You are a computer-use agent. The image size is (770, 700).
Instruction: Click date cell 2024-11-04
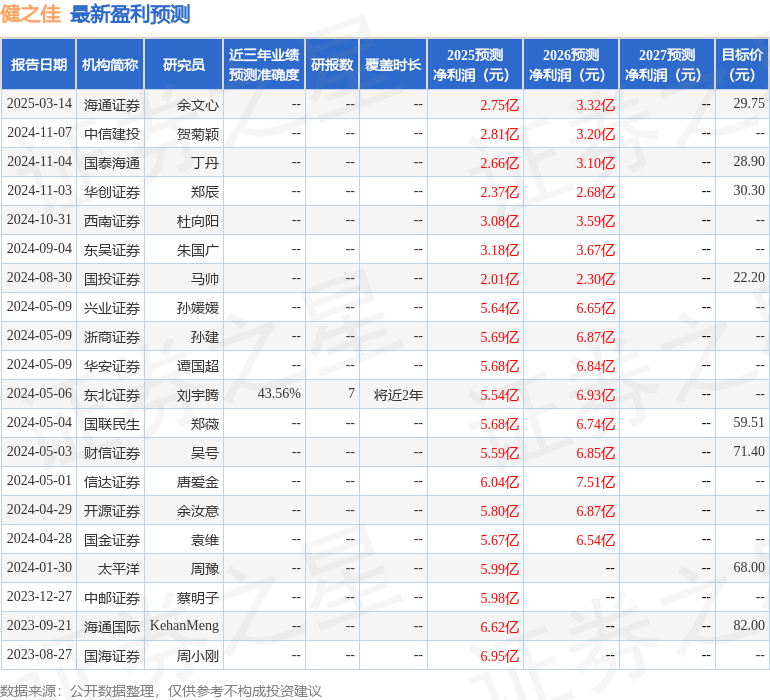click(39, 162)
